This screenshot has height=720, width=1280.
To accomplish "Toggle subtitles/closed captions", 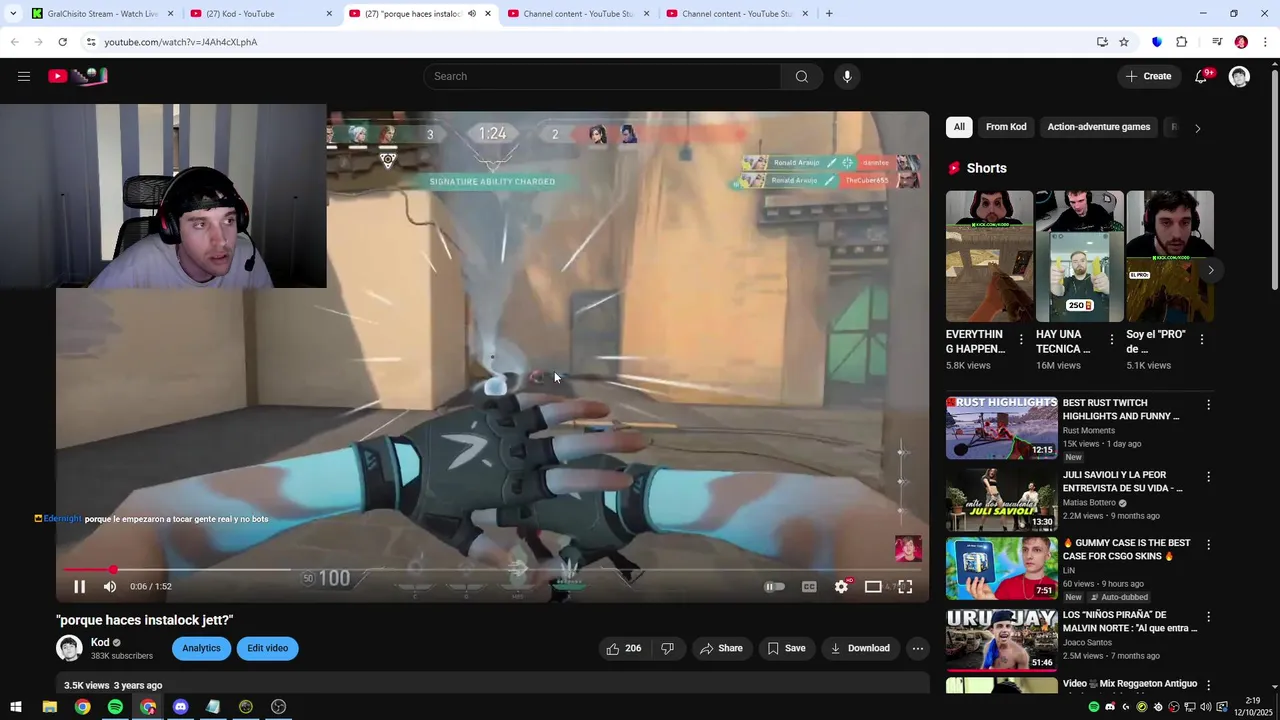I will (809, 587).
